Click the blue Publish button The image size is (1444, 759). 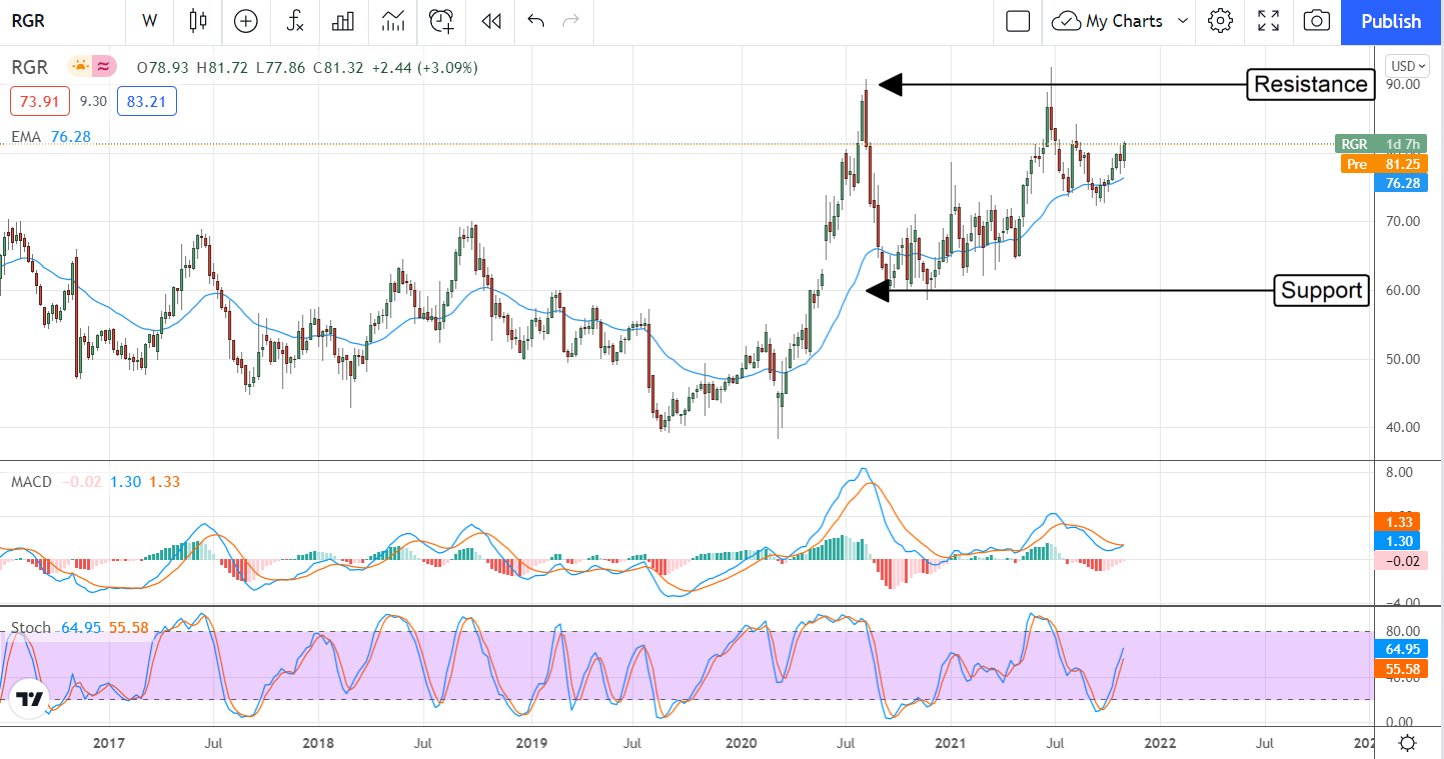click(x=1391, y=21)
